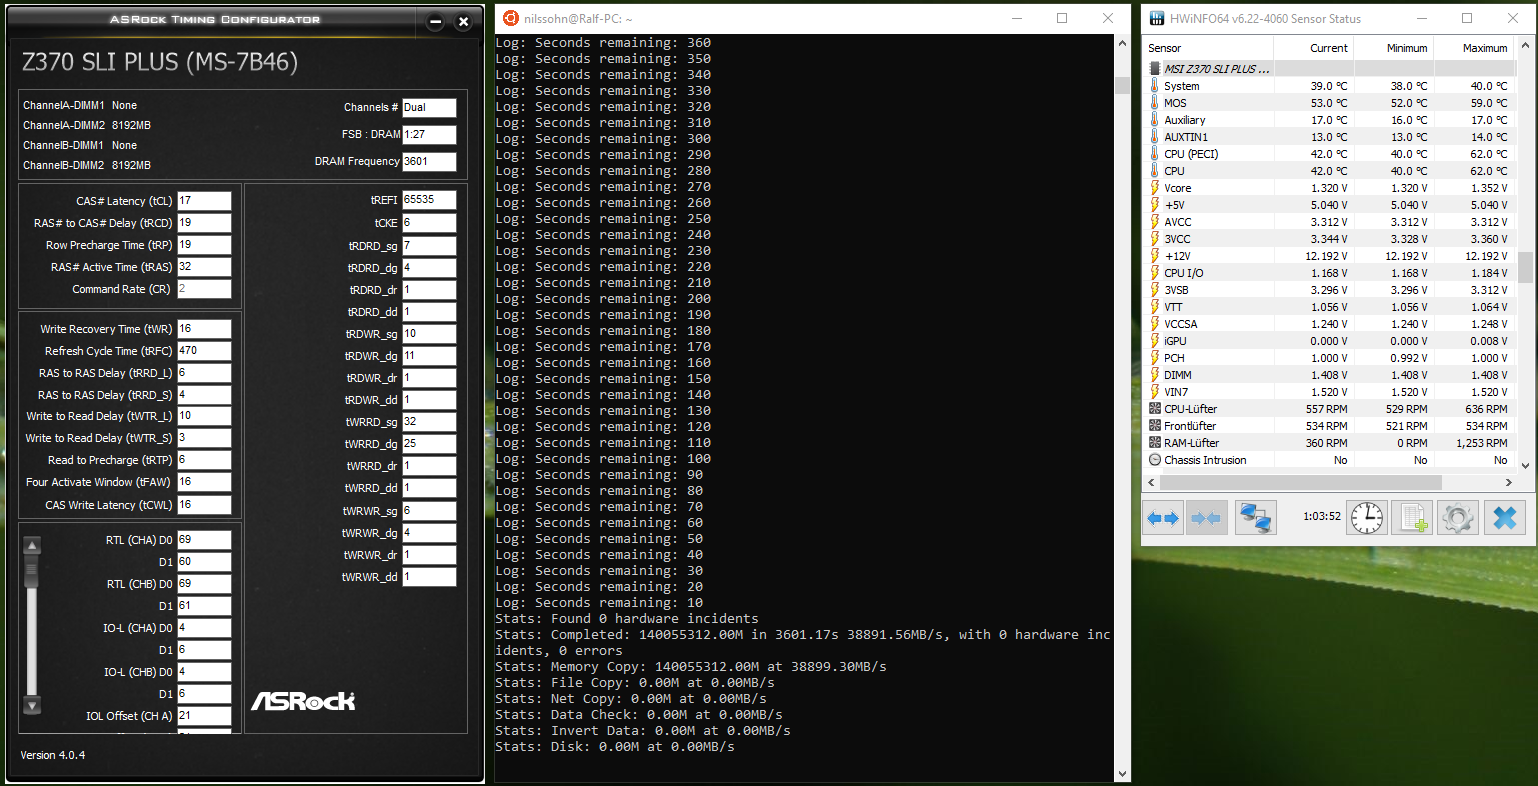Click the tREFI field showing 65535

(x=429, y=200)
